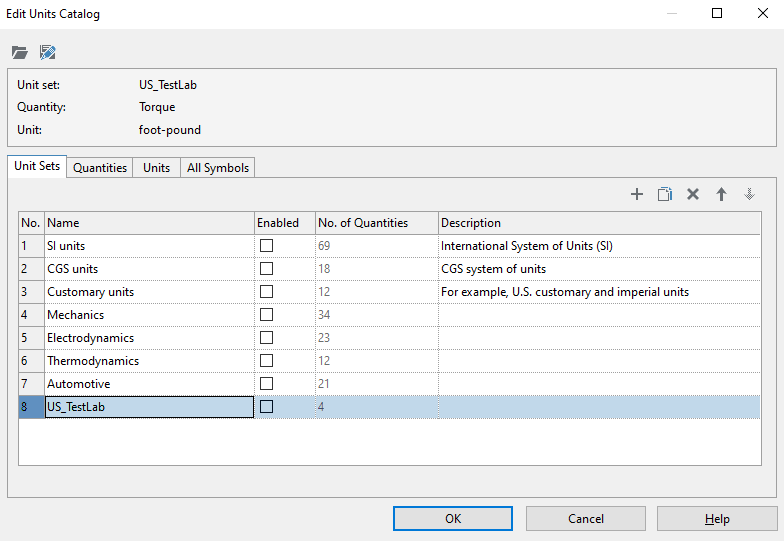784x541 pixels.
Task: Open Help for the units catalog
Action: [717, 519]
